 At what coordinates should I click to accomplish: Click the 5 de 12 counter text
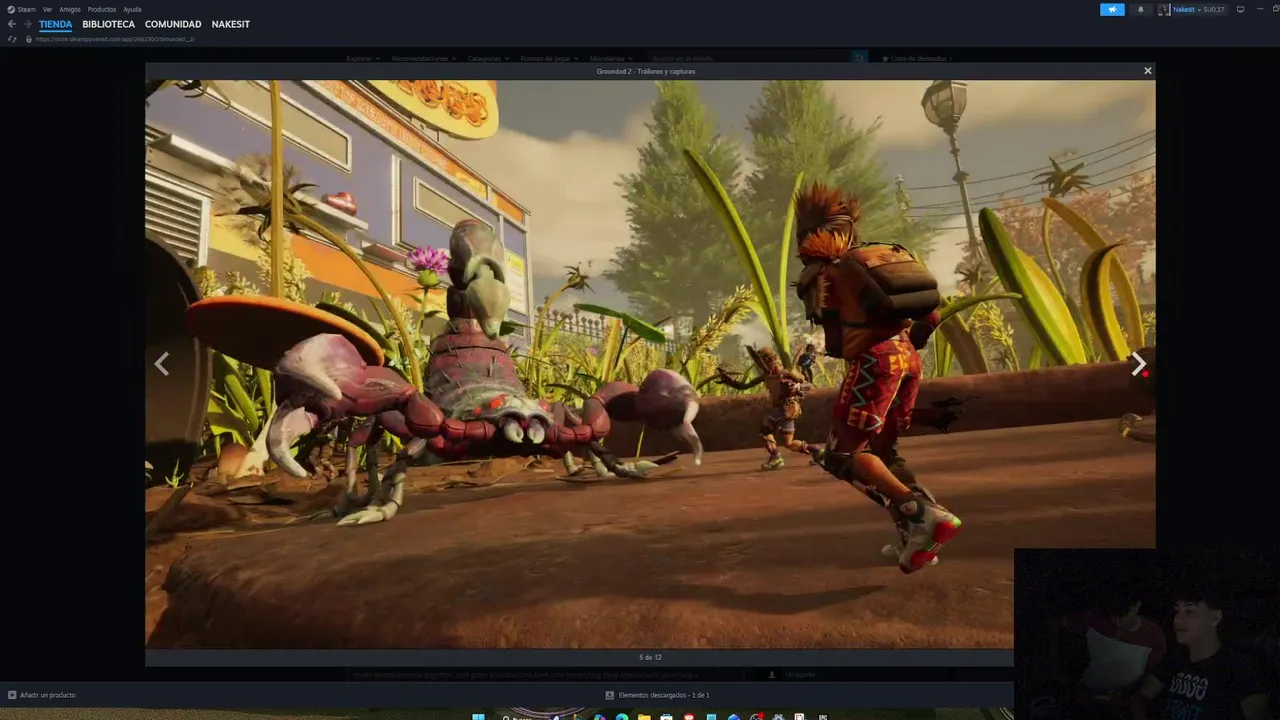[650, 657]
